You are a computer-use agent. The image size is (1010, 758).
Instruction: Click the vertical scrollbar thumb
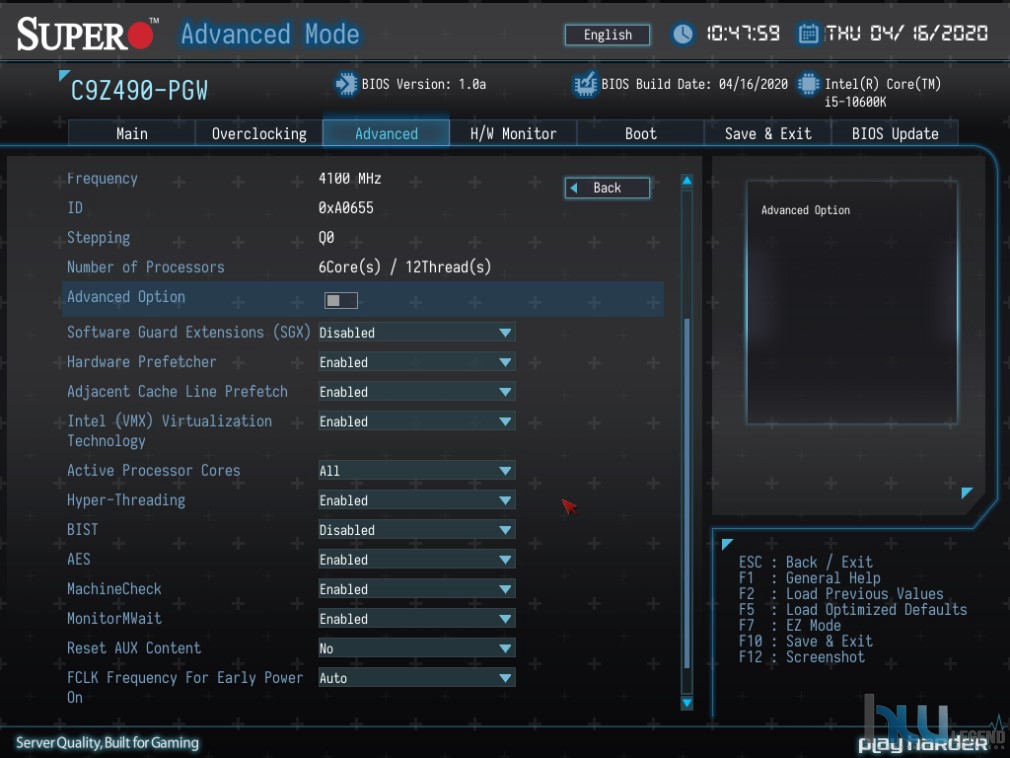click(x=687, y=493)
